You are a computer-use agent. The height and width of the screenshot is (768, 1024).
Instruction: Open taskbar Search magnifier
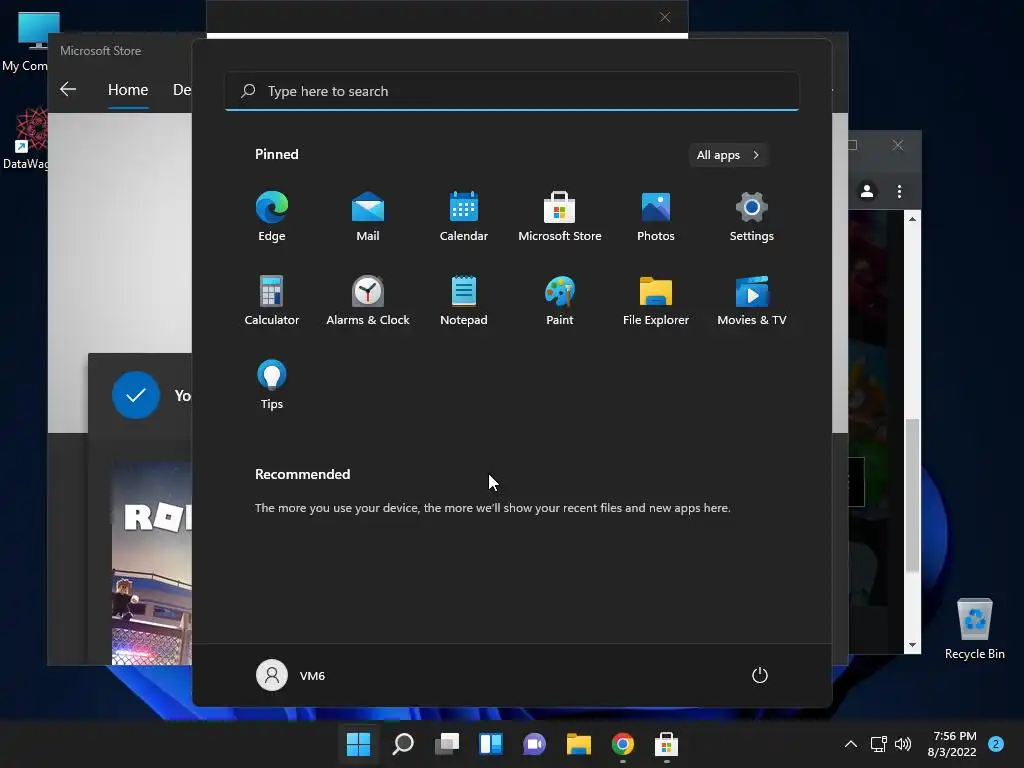pos(403,744)
